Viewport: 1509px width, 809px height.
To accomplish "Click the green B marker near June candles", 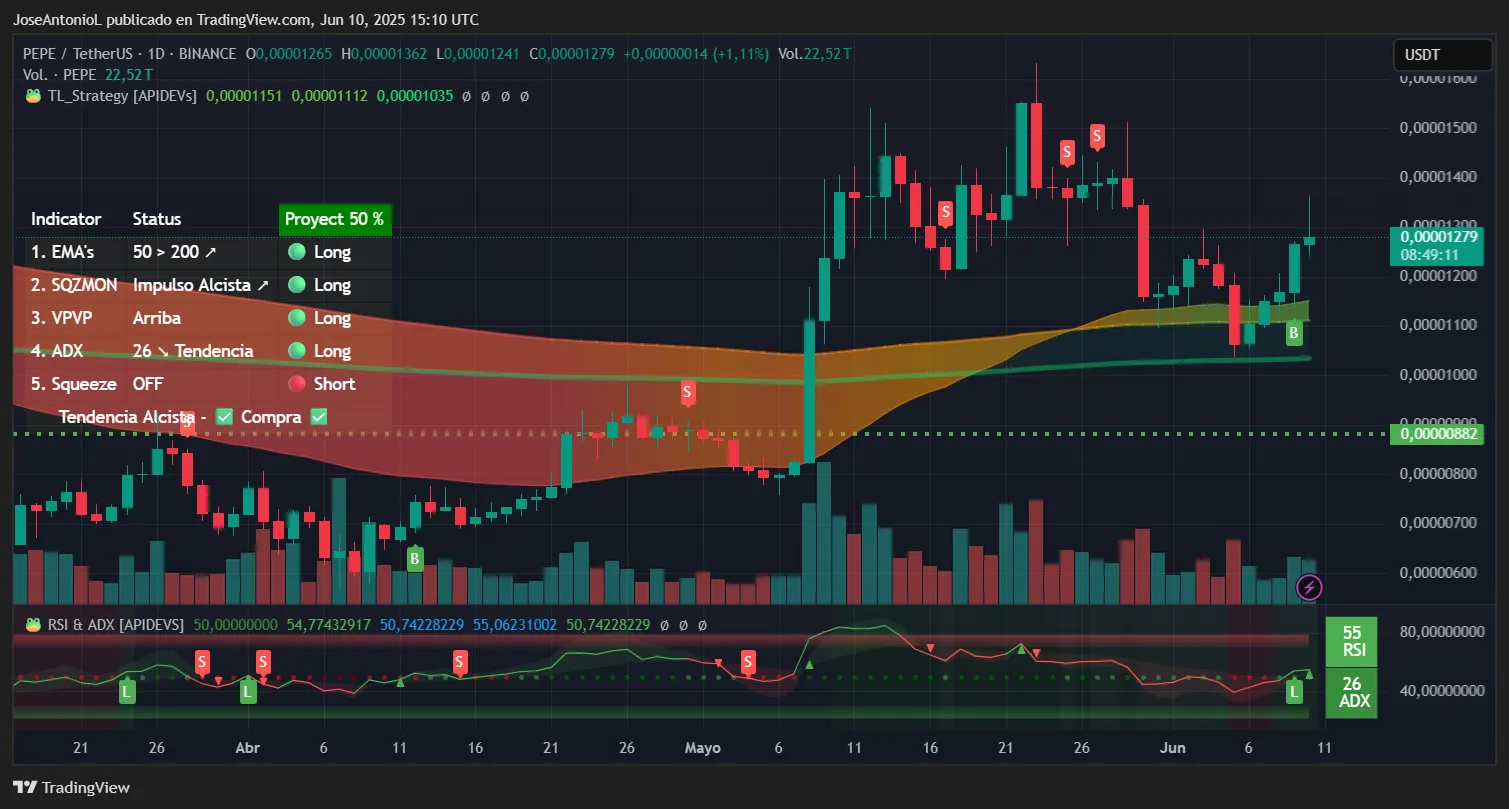I will [x=1293, y=333].
